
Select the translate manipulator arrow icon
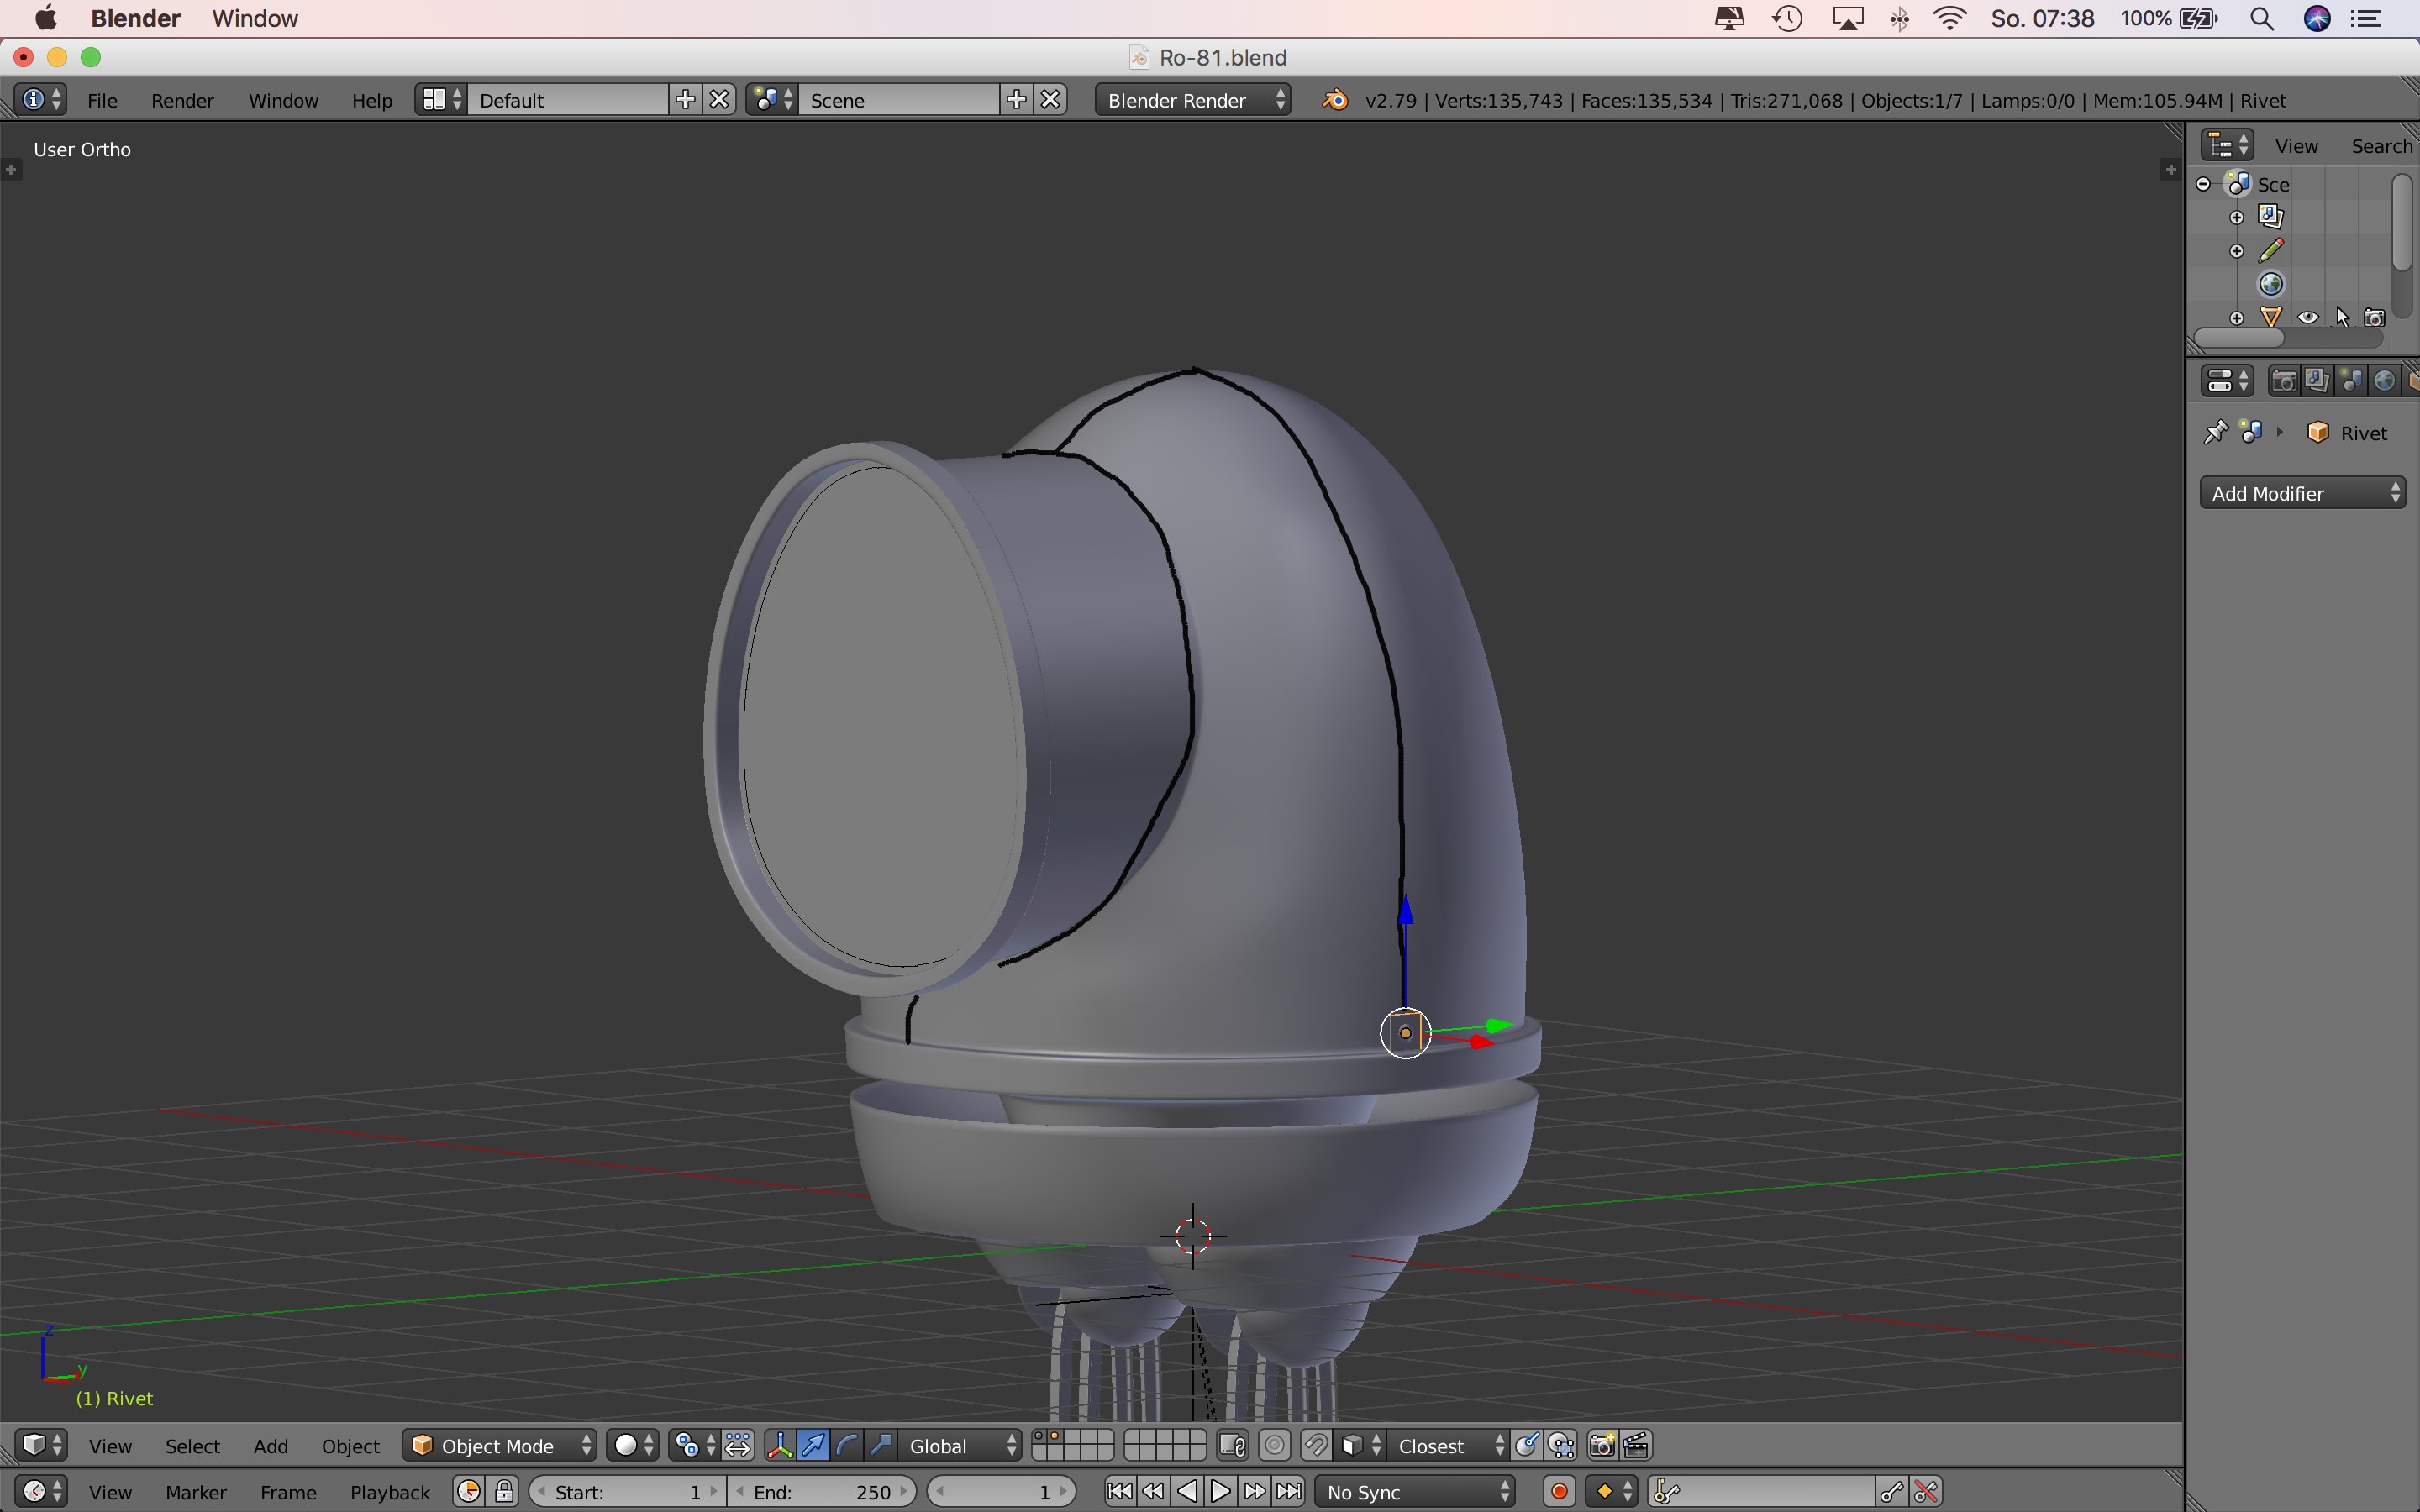(813, 1445)
